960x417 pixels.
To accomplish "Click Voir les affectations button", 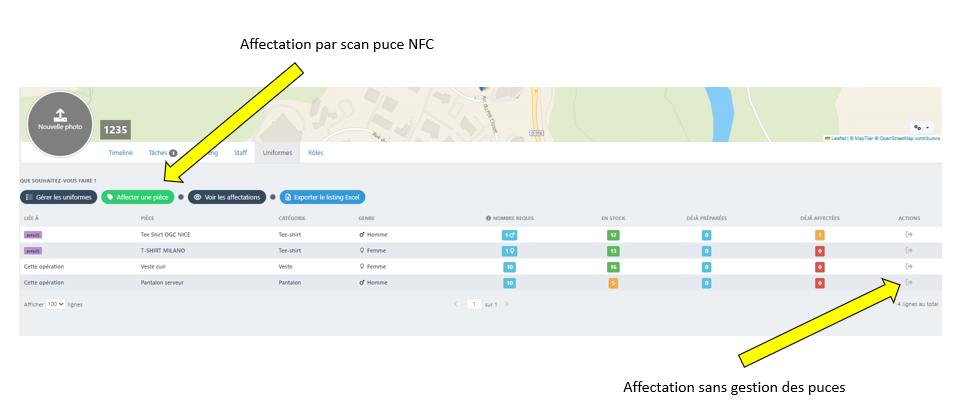I will tap(227, 197).
